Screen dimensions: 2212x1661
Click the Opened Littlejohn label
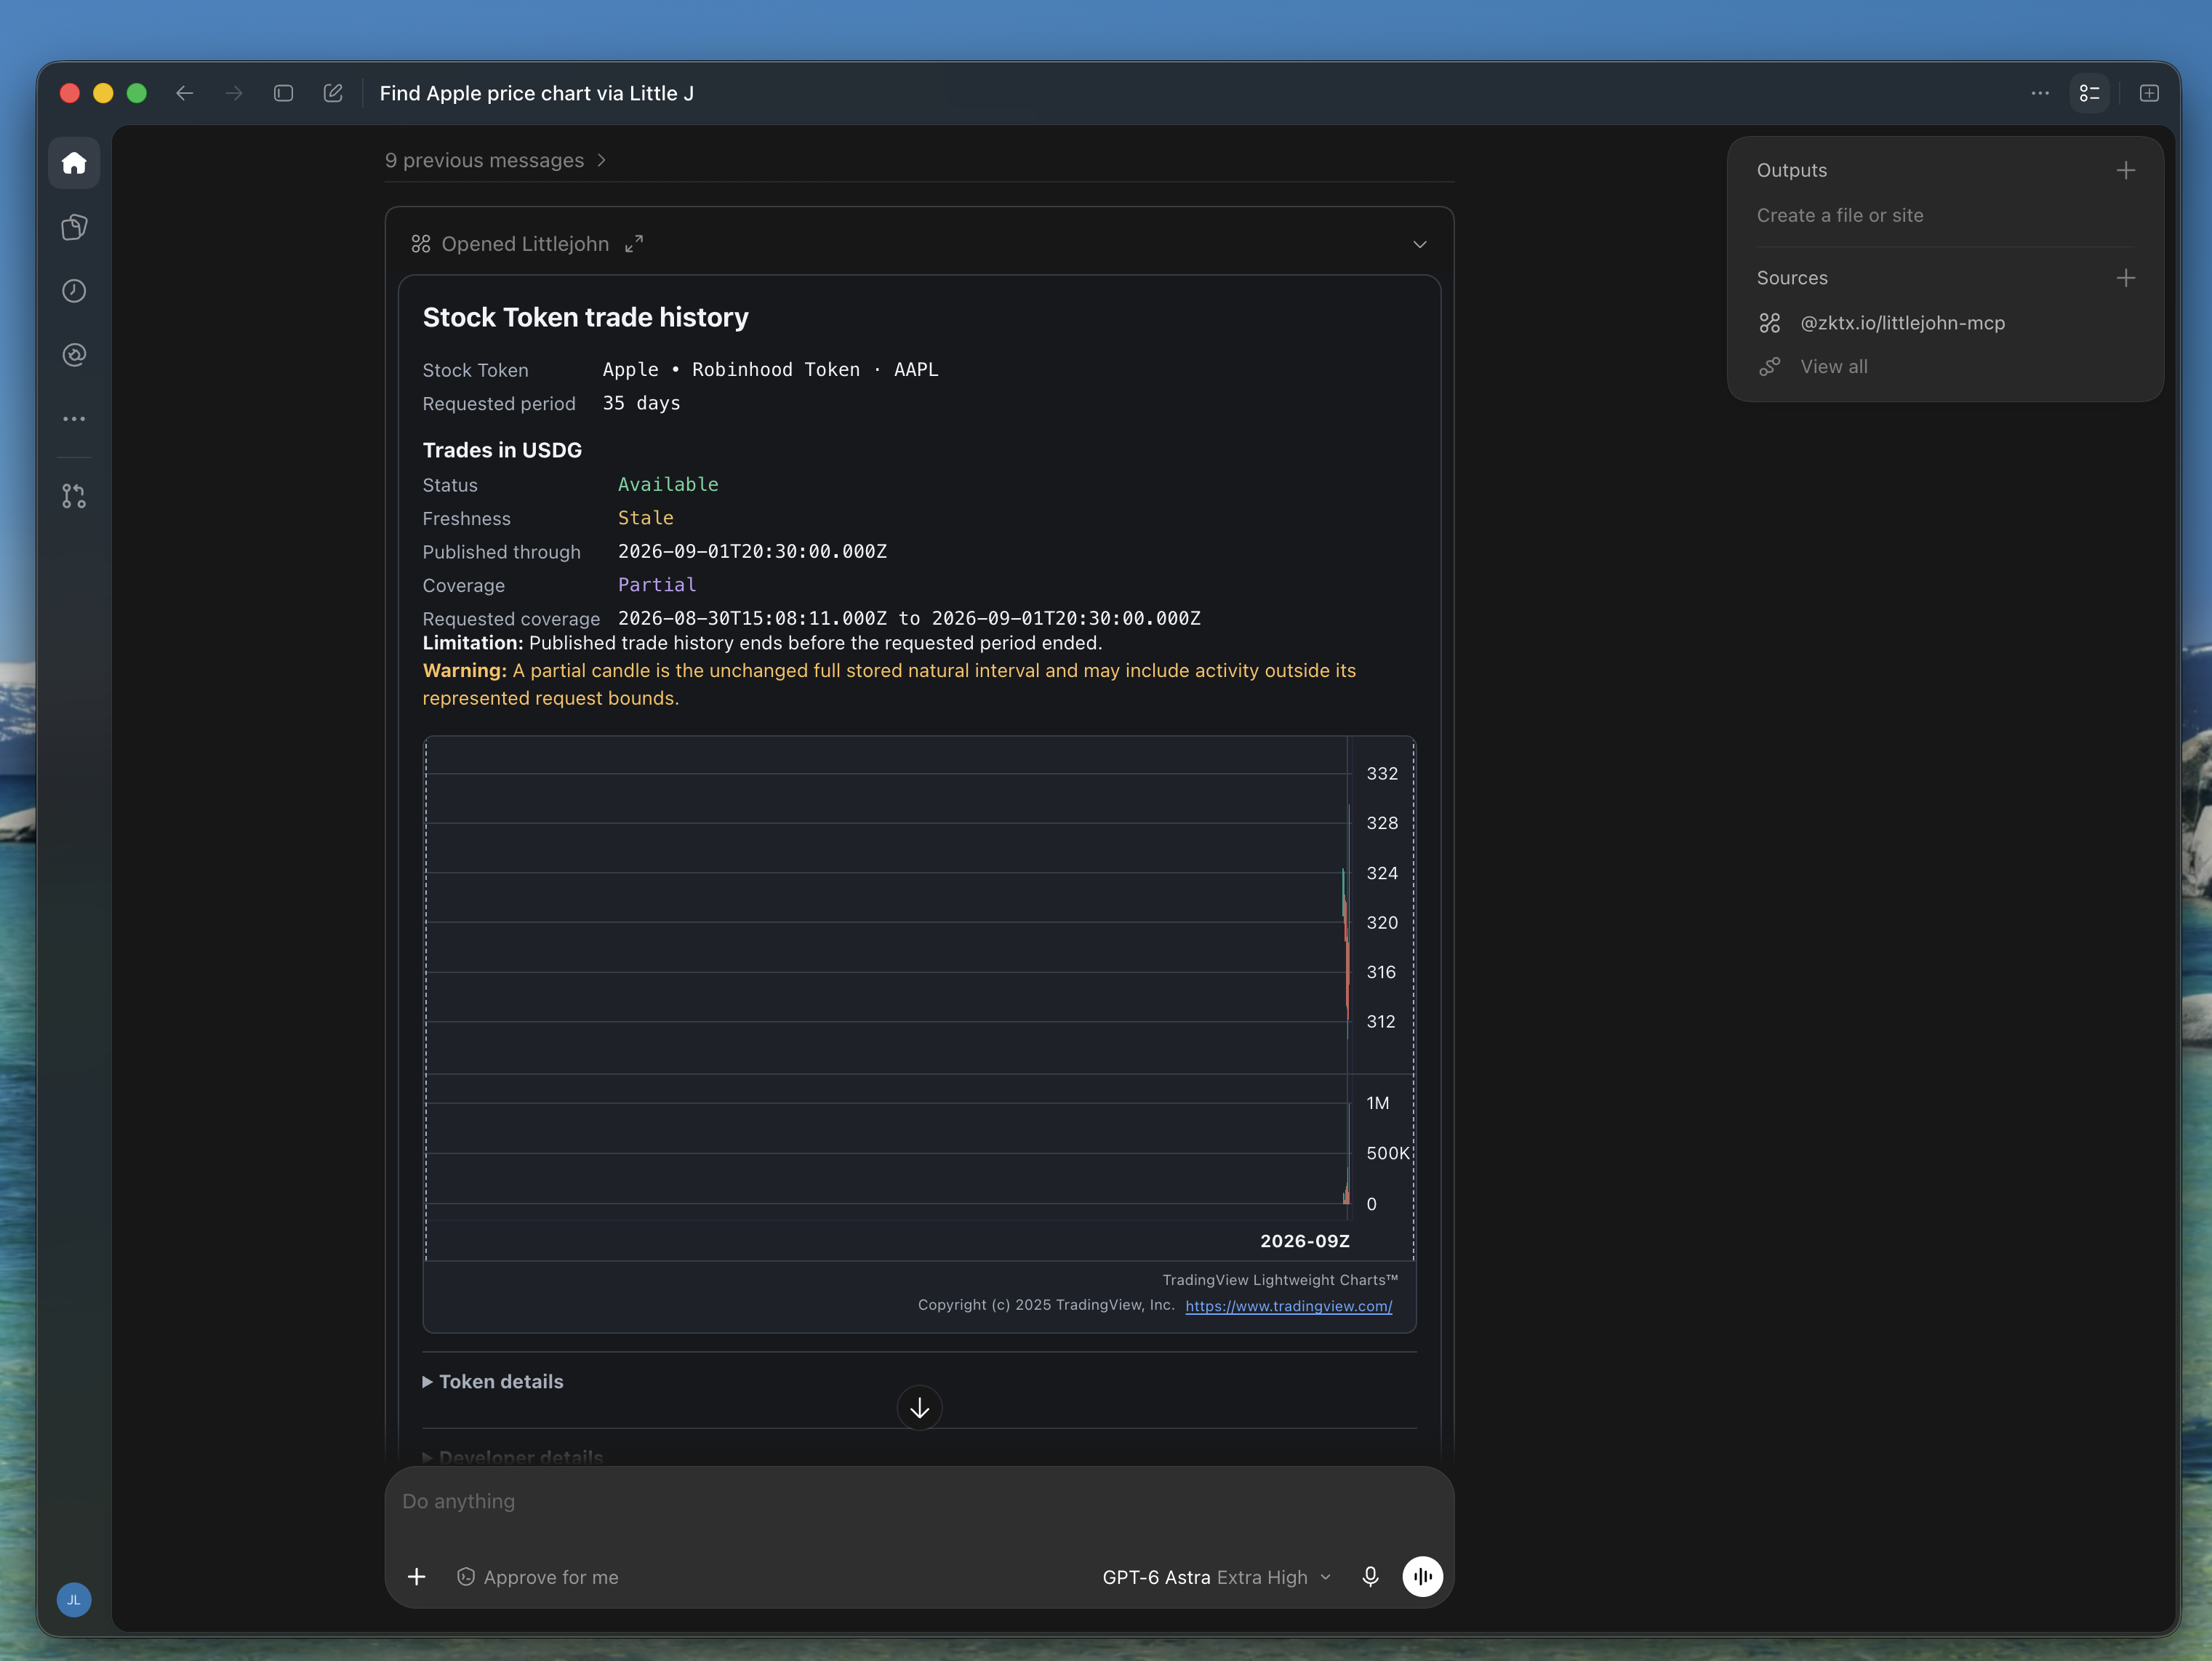point(525,244)
